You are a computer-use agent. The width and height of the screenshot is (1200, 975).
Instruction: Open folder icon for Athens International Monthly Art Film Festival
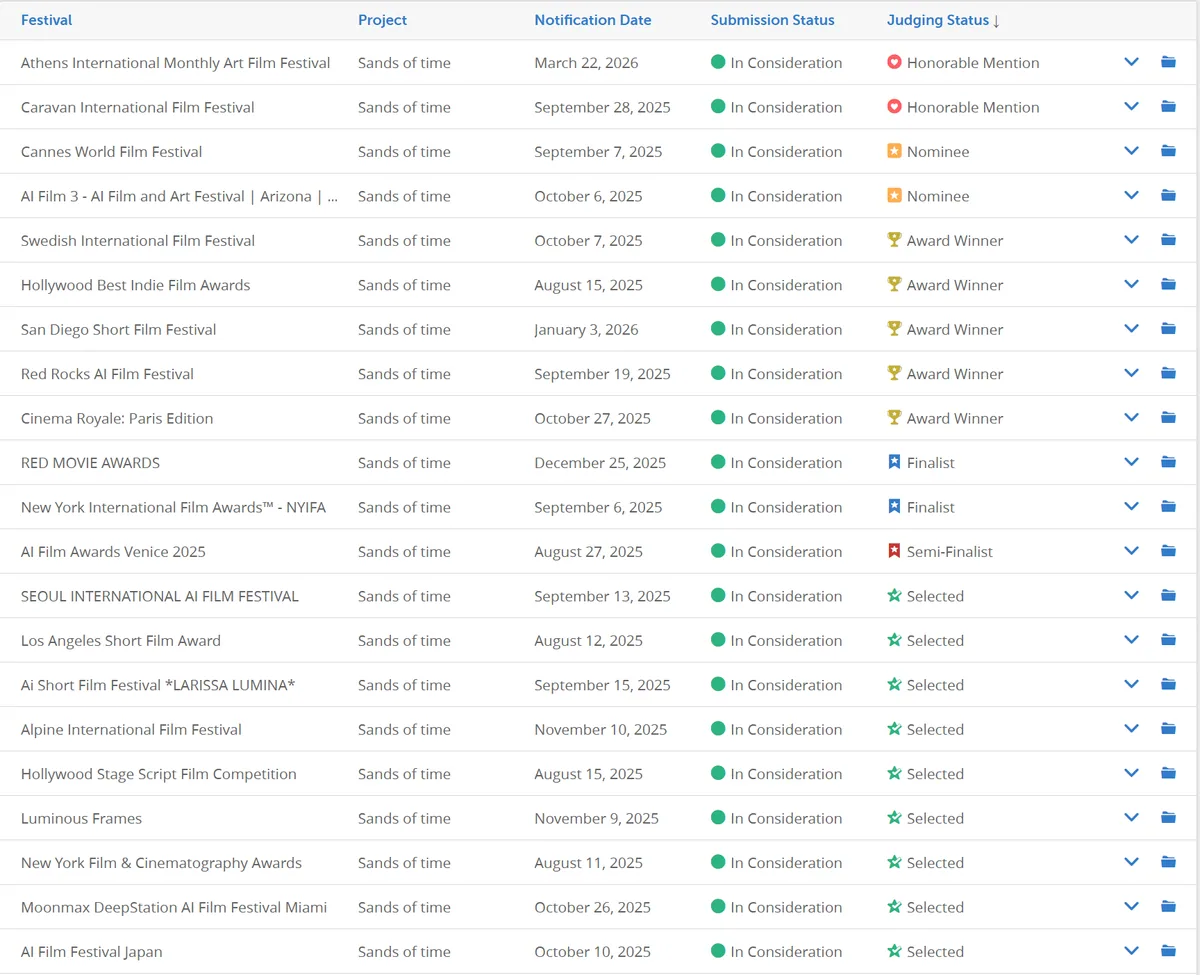[x=1168, y=62]
